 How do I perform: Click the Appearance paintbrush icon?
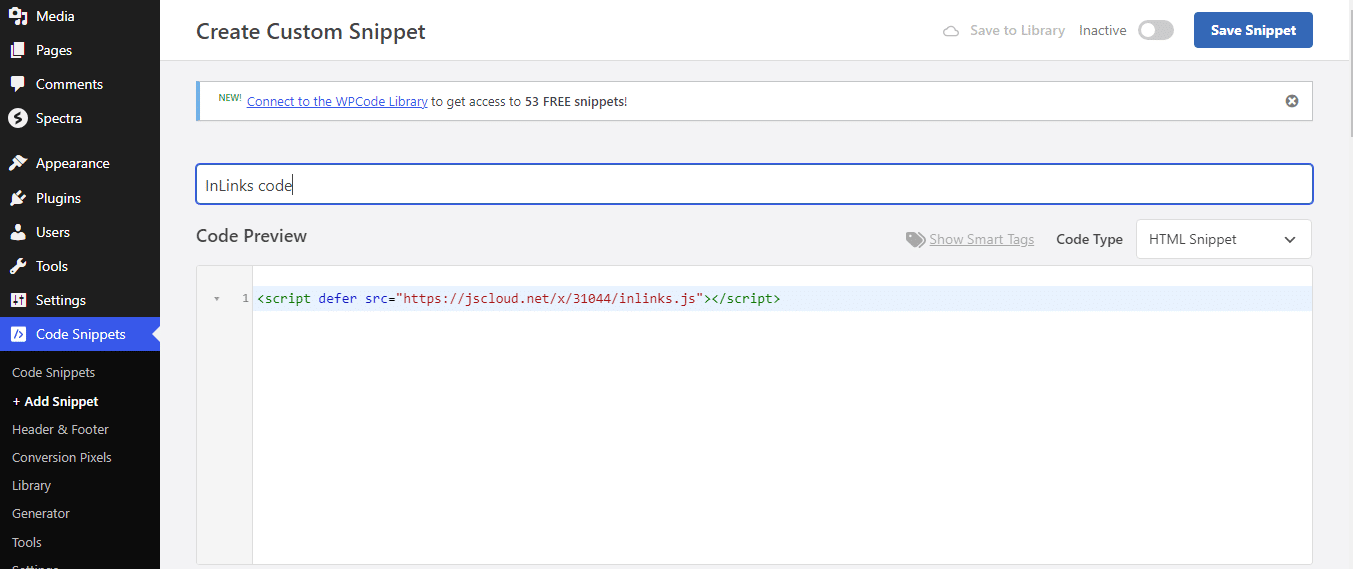tap(18, 163)
